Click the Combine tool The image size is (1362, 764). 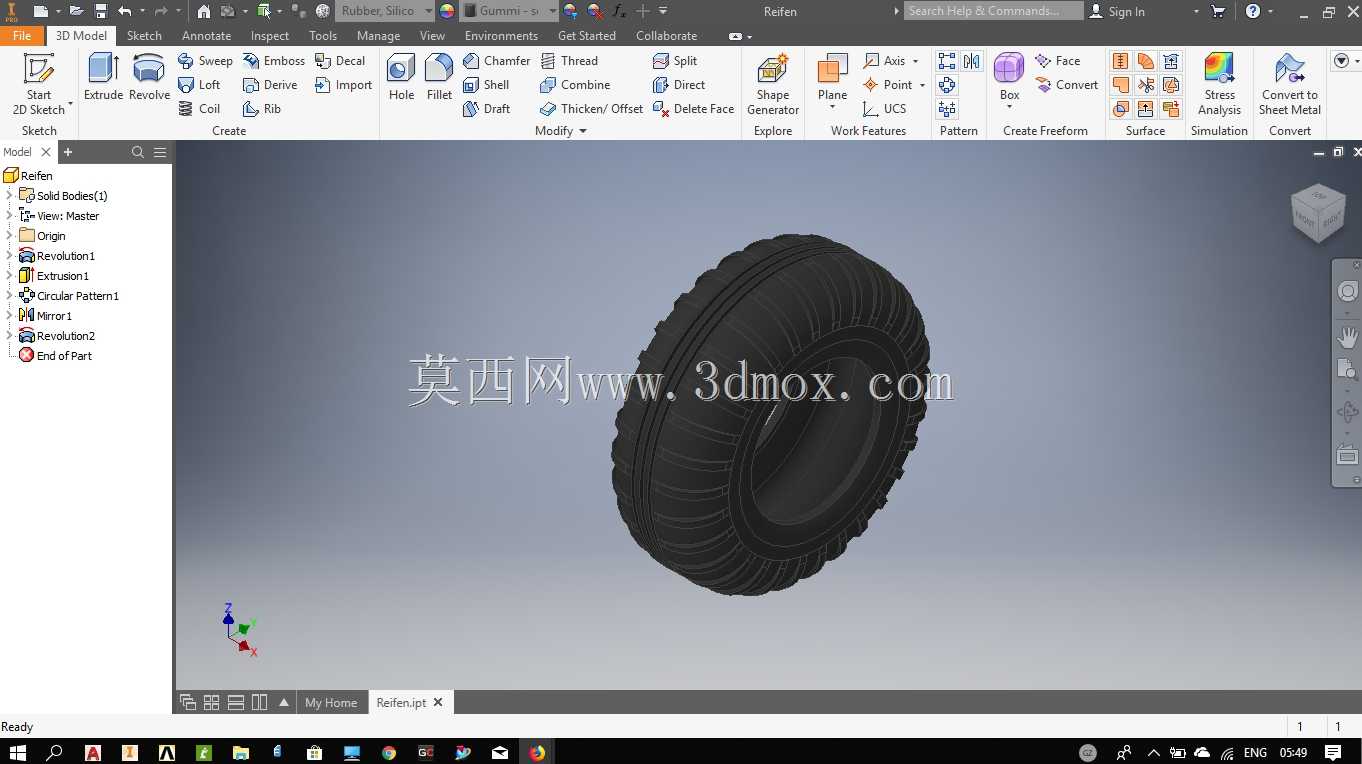point(575,85)
